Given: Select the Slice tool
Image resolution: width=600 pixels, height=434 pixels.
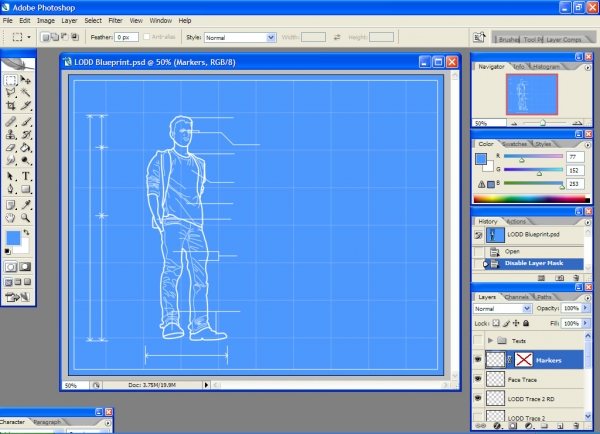Looking at the screenshot, I should pyautogui.click(x=26, y=105).
